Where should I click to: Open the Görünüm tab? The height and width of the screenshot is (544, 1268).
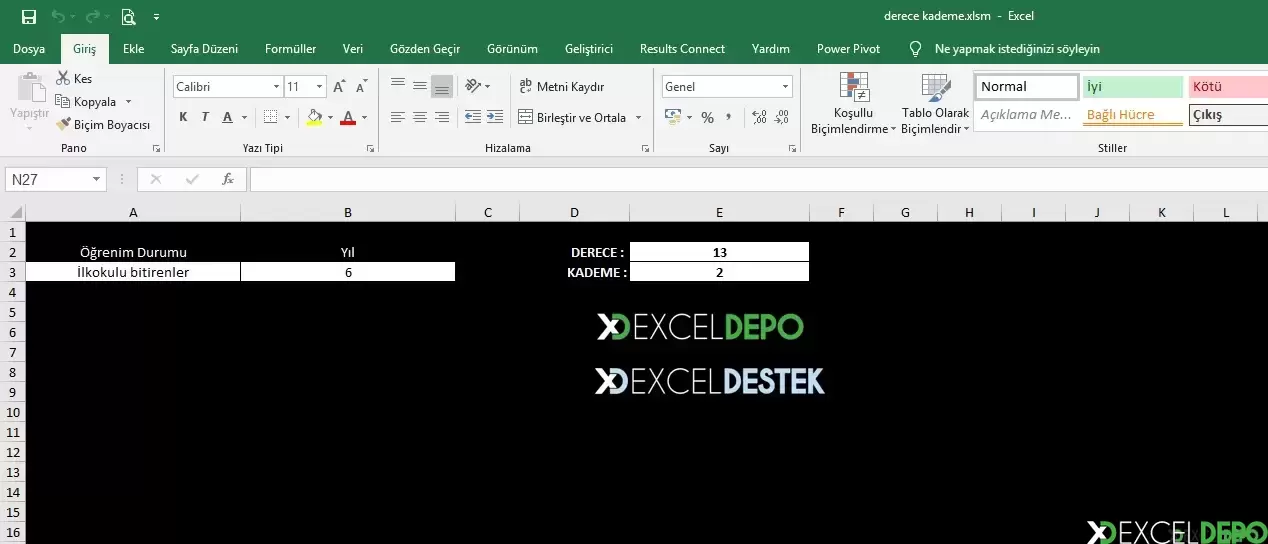coord(513,48)
